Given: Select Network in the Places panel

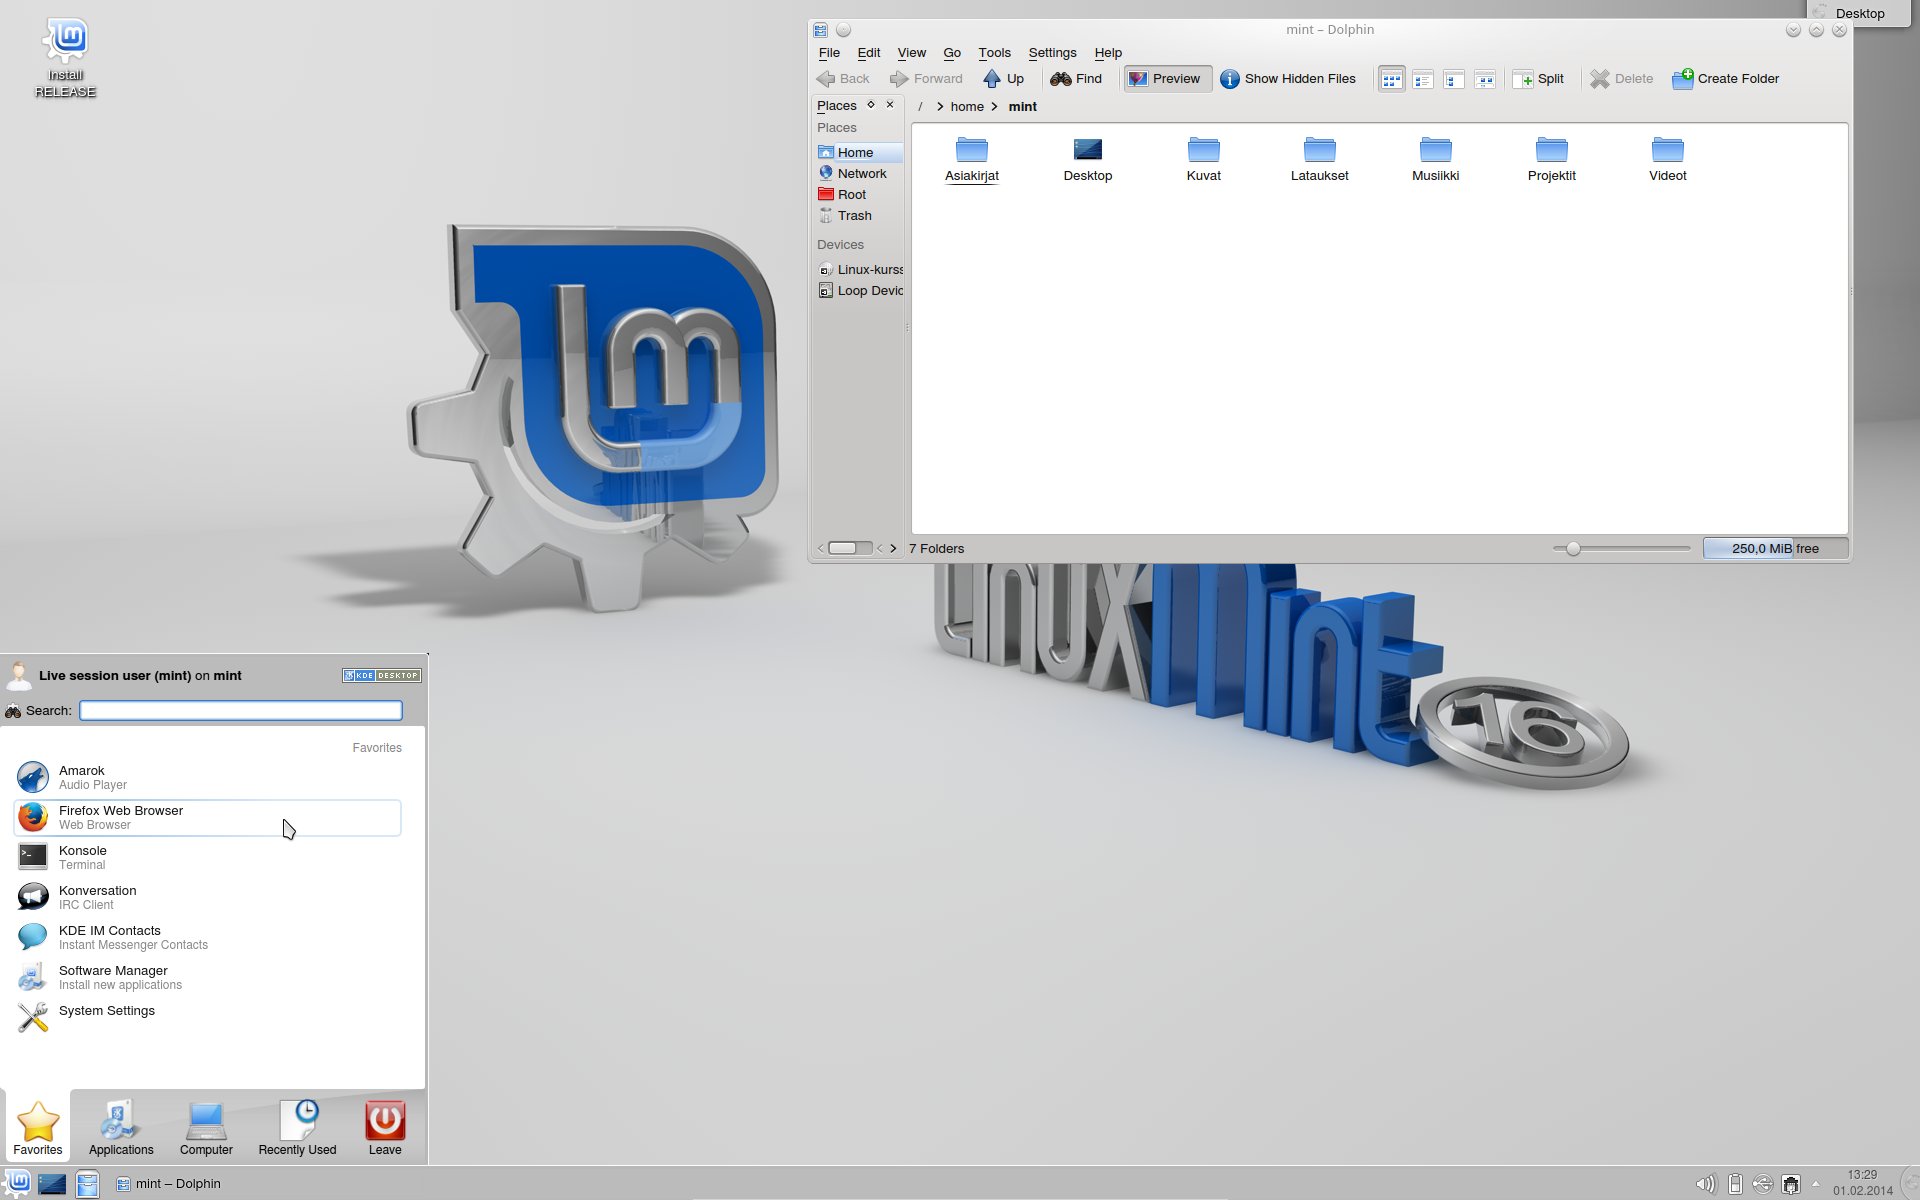Looking at the screenshot, I should tap(859, 173).
